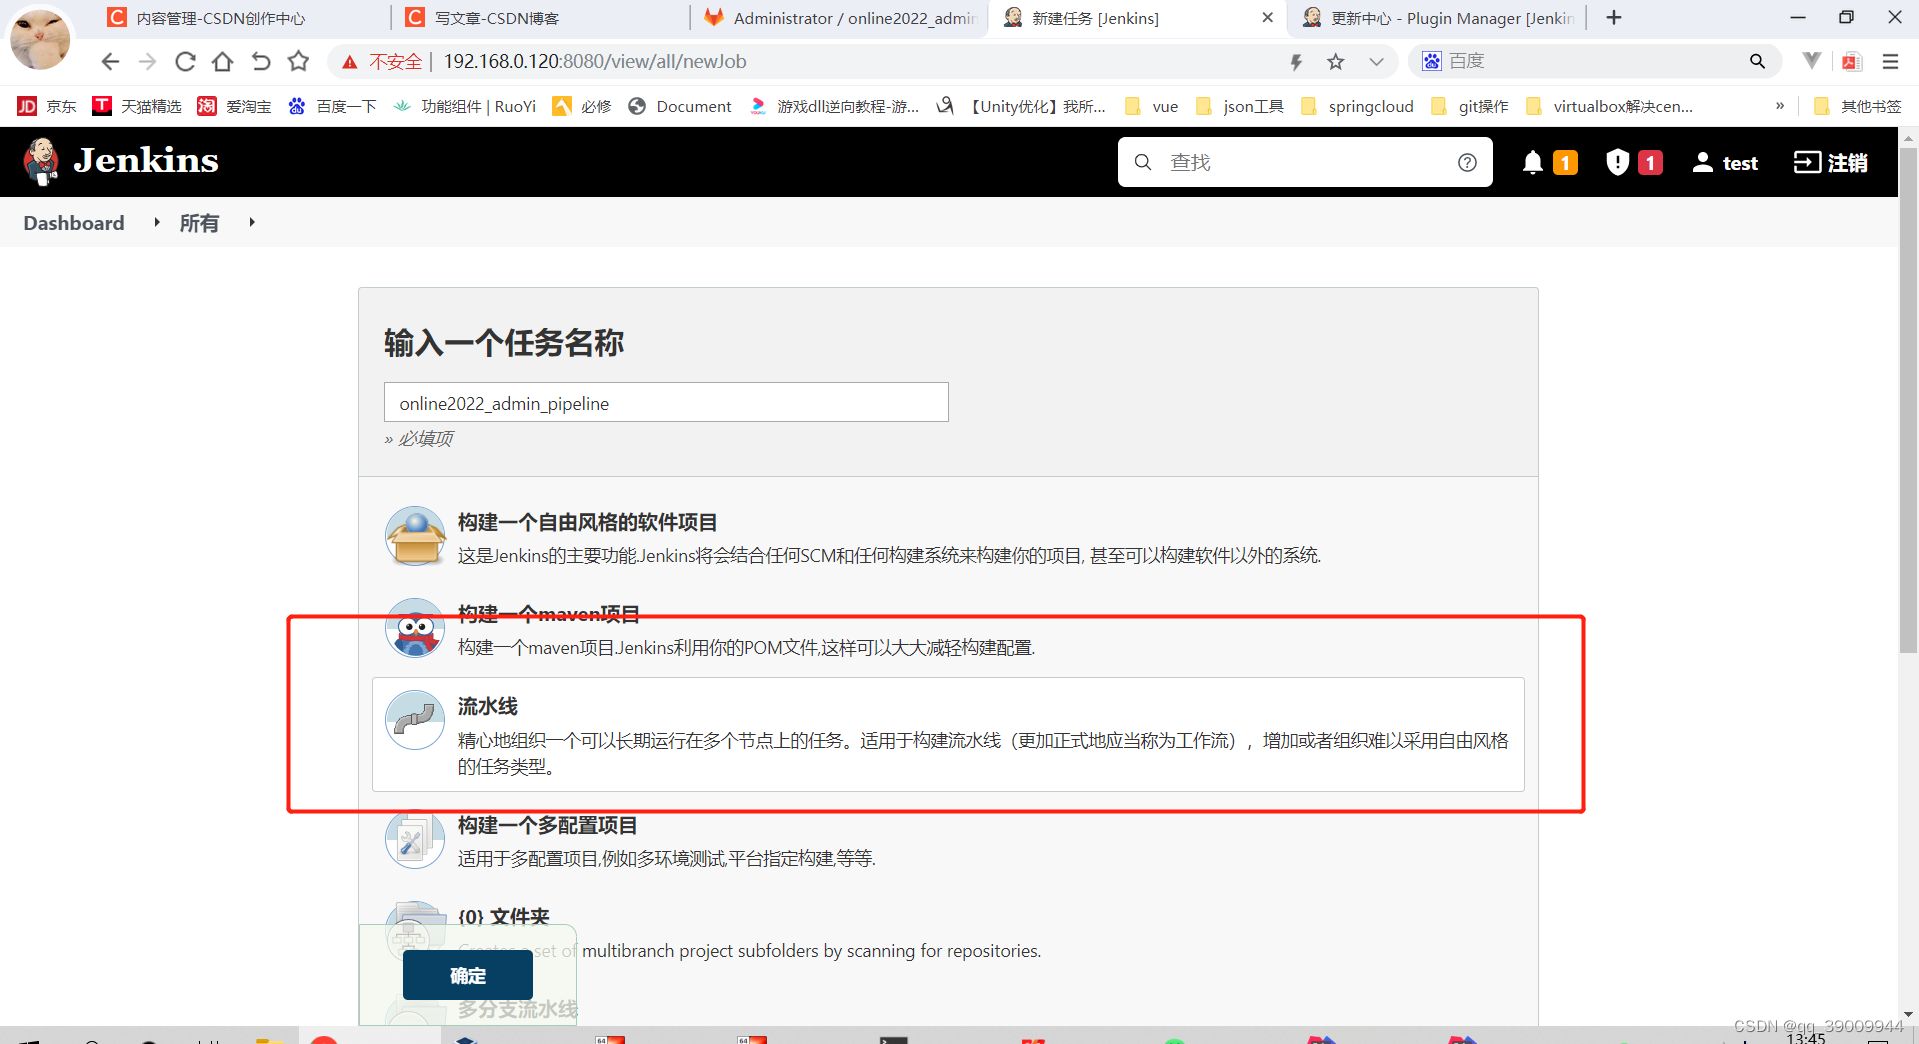Open the Document bookmark

(680, 106)
